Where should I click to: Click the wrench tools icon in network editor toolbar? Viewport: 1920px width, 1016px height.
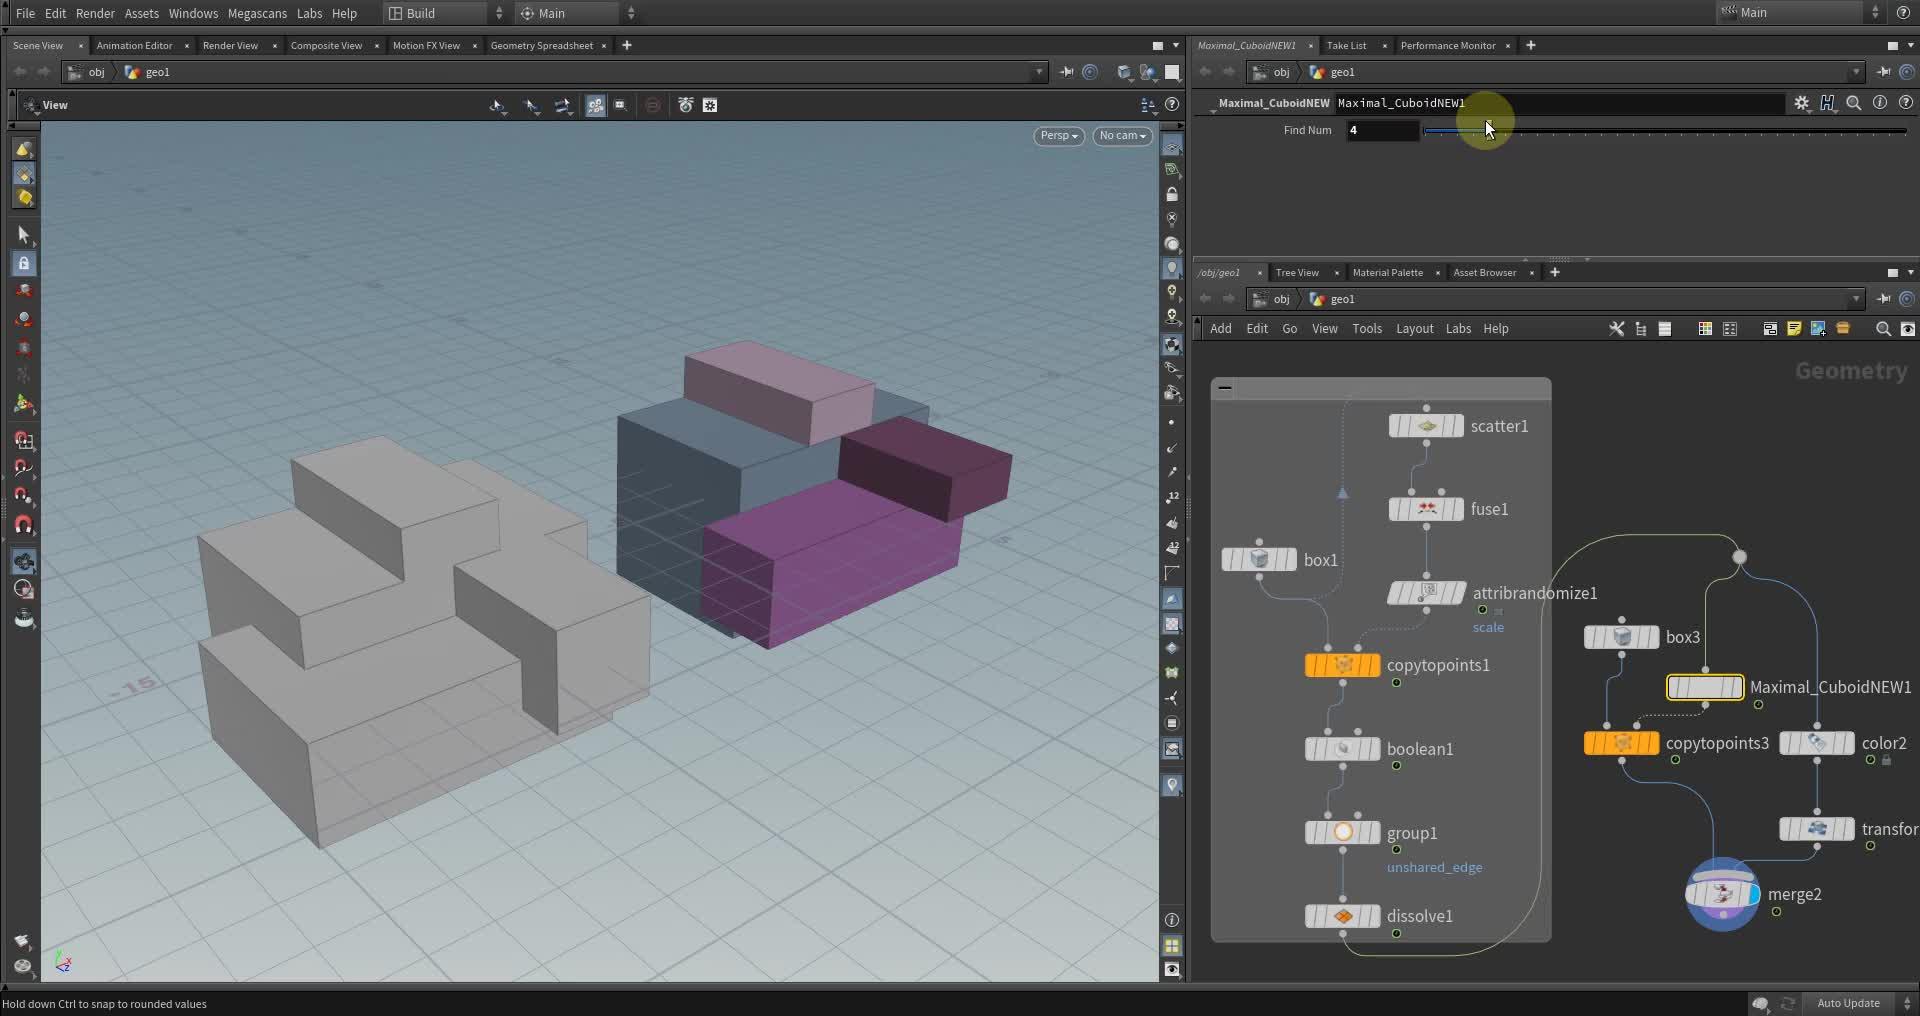(1616, 328)
